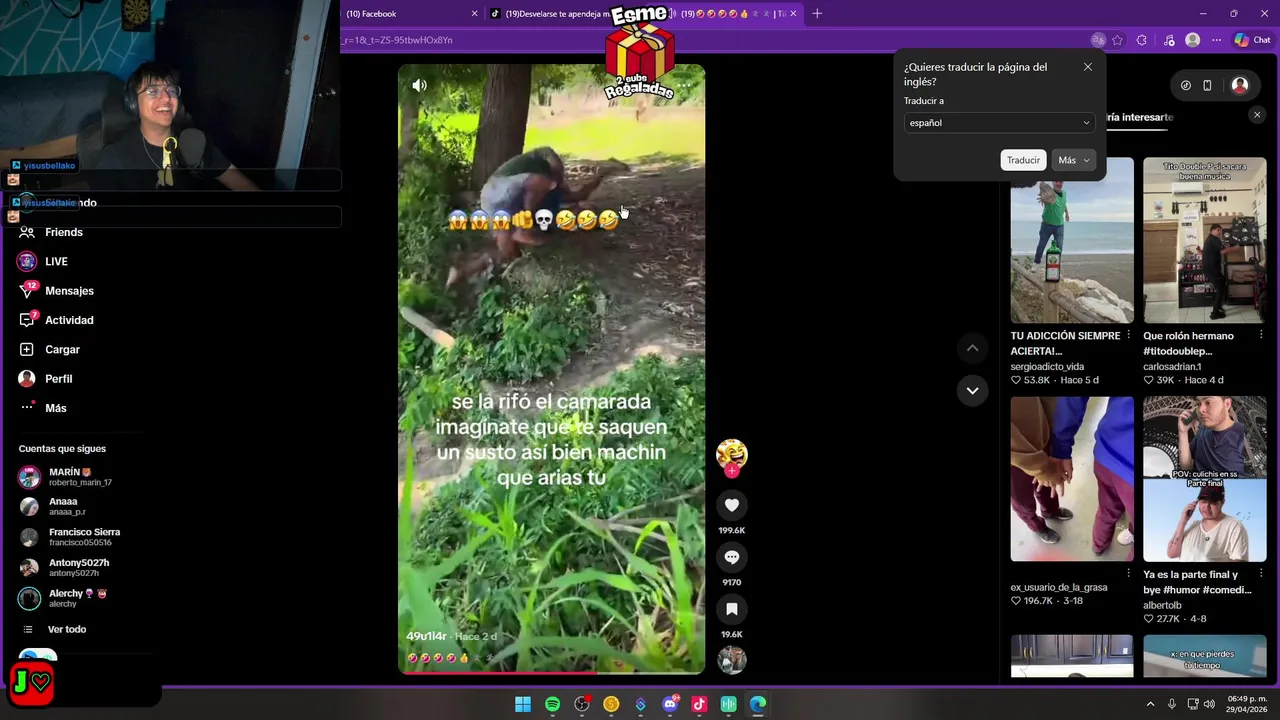Open MARÍN followed account
The width and height of the screenshot is (1280, 720).
click(80, 477)
